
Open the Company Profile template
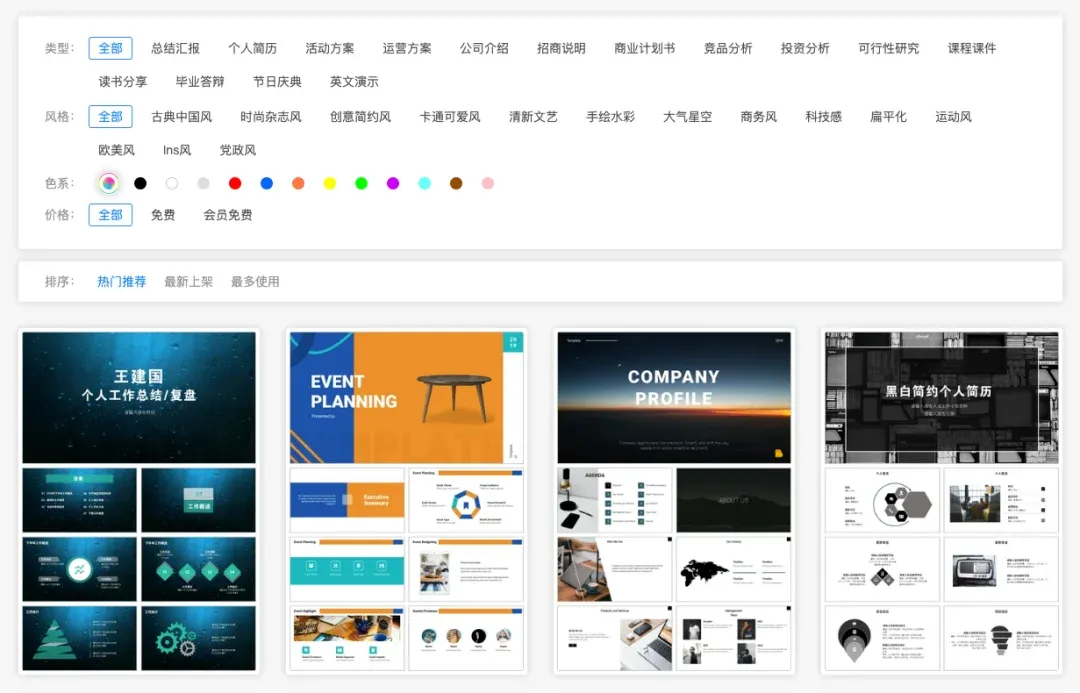point(673,397)
